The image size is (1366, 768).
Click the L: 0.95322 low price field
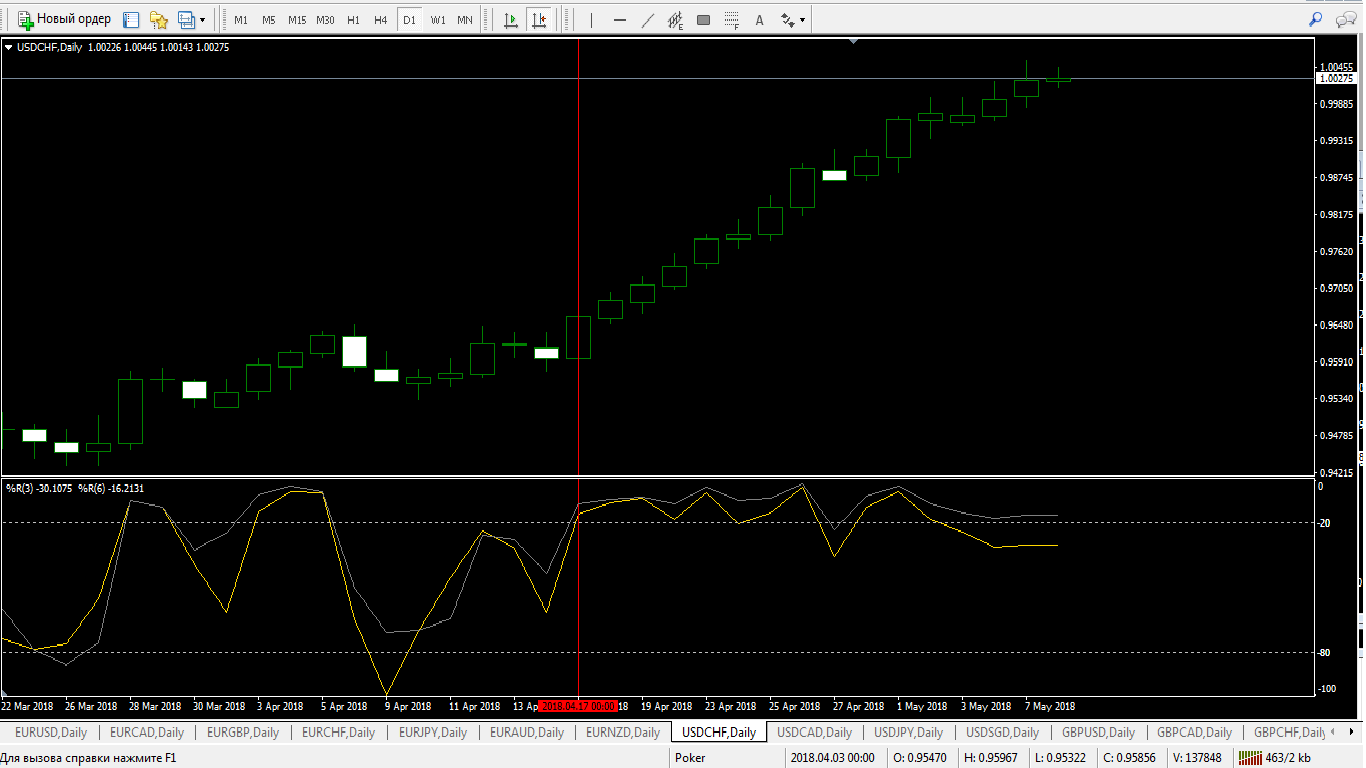coord(1062,758)
